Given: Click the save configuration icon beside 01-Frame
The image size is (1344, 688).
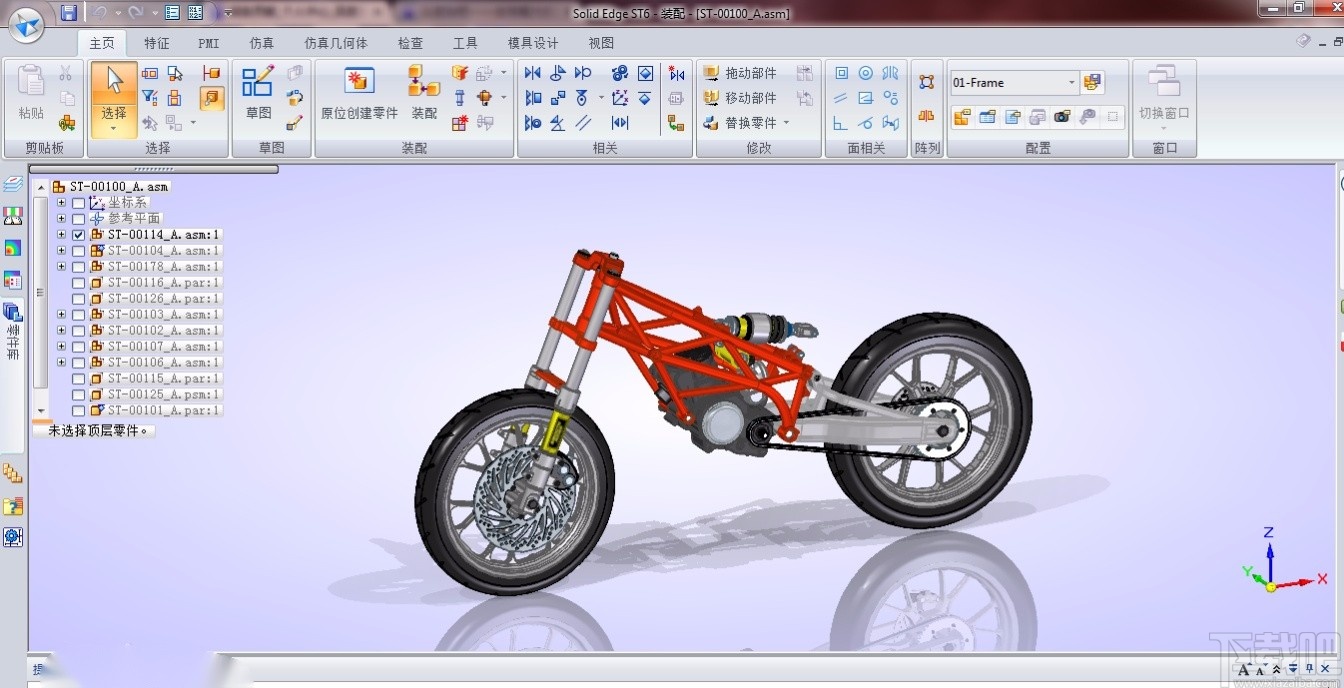Looking at the screenshot, I should (x=1092, y=82).
